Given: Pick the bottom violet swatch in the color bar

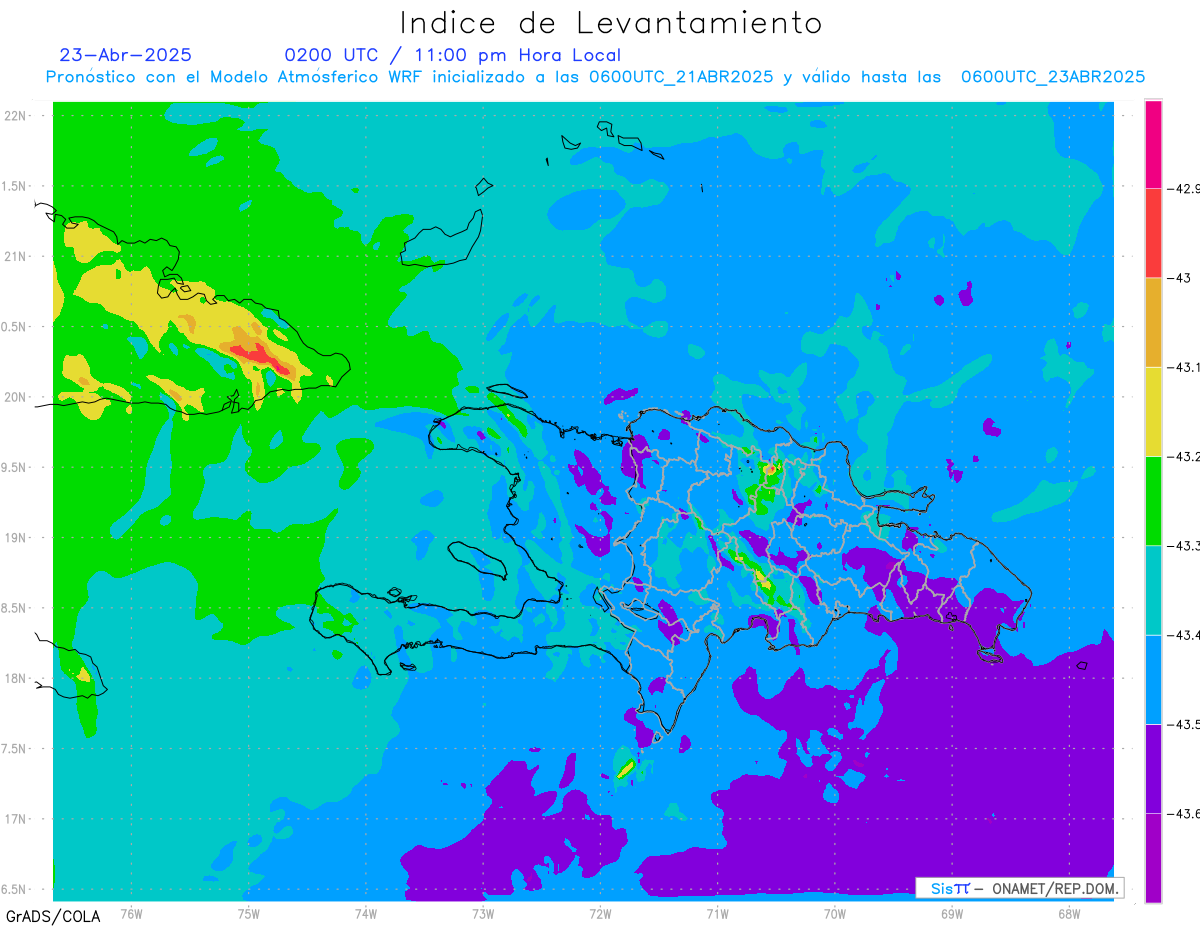Looking at the screenshot, I should coord(1153,857).
